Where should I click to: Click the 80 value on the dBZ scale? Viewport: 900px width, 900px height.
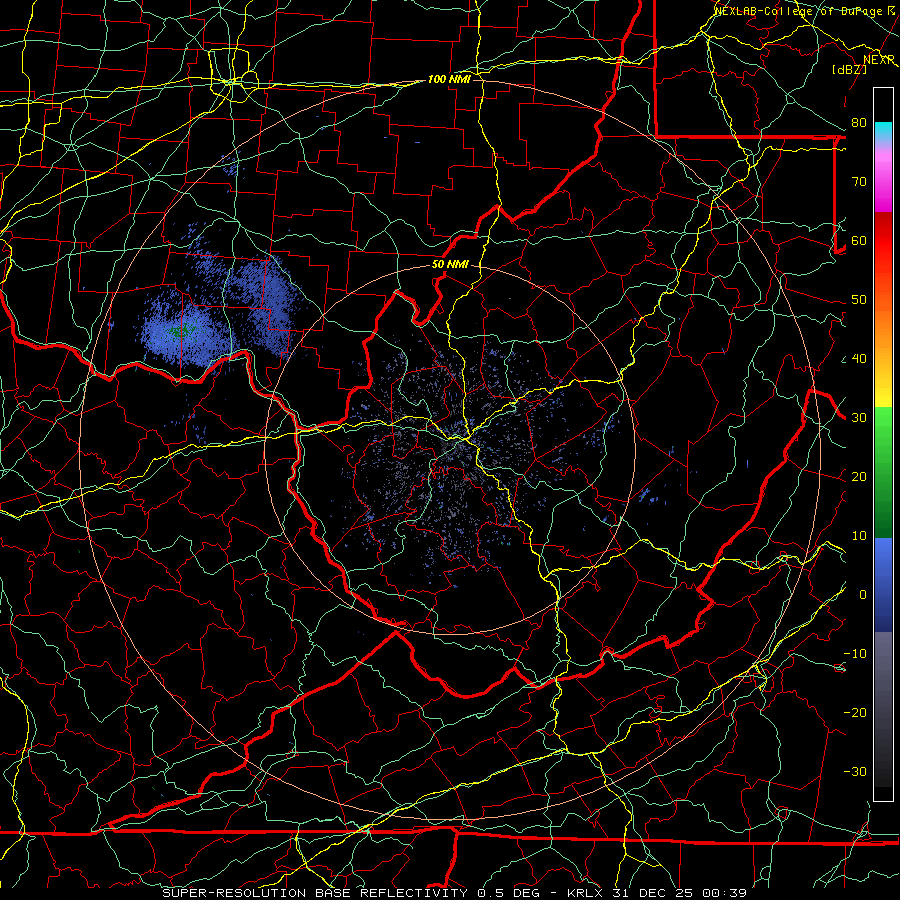pyautogui.click(x=859, y=123)
